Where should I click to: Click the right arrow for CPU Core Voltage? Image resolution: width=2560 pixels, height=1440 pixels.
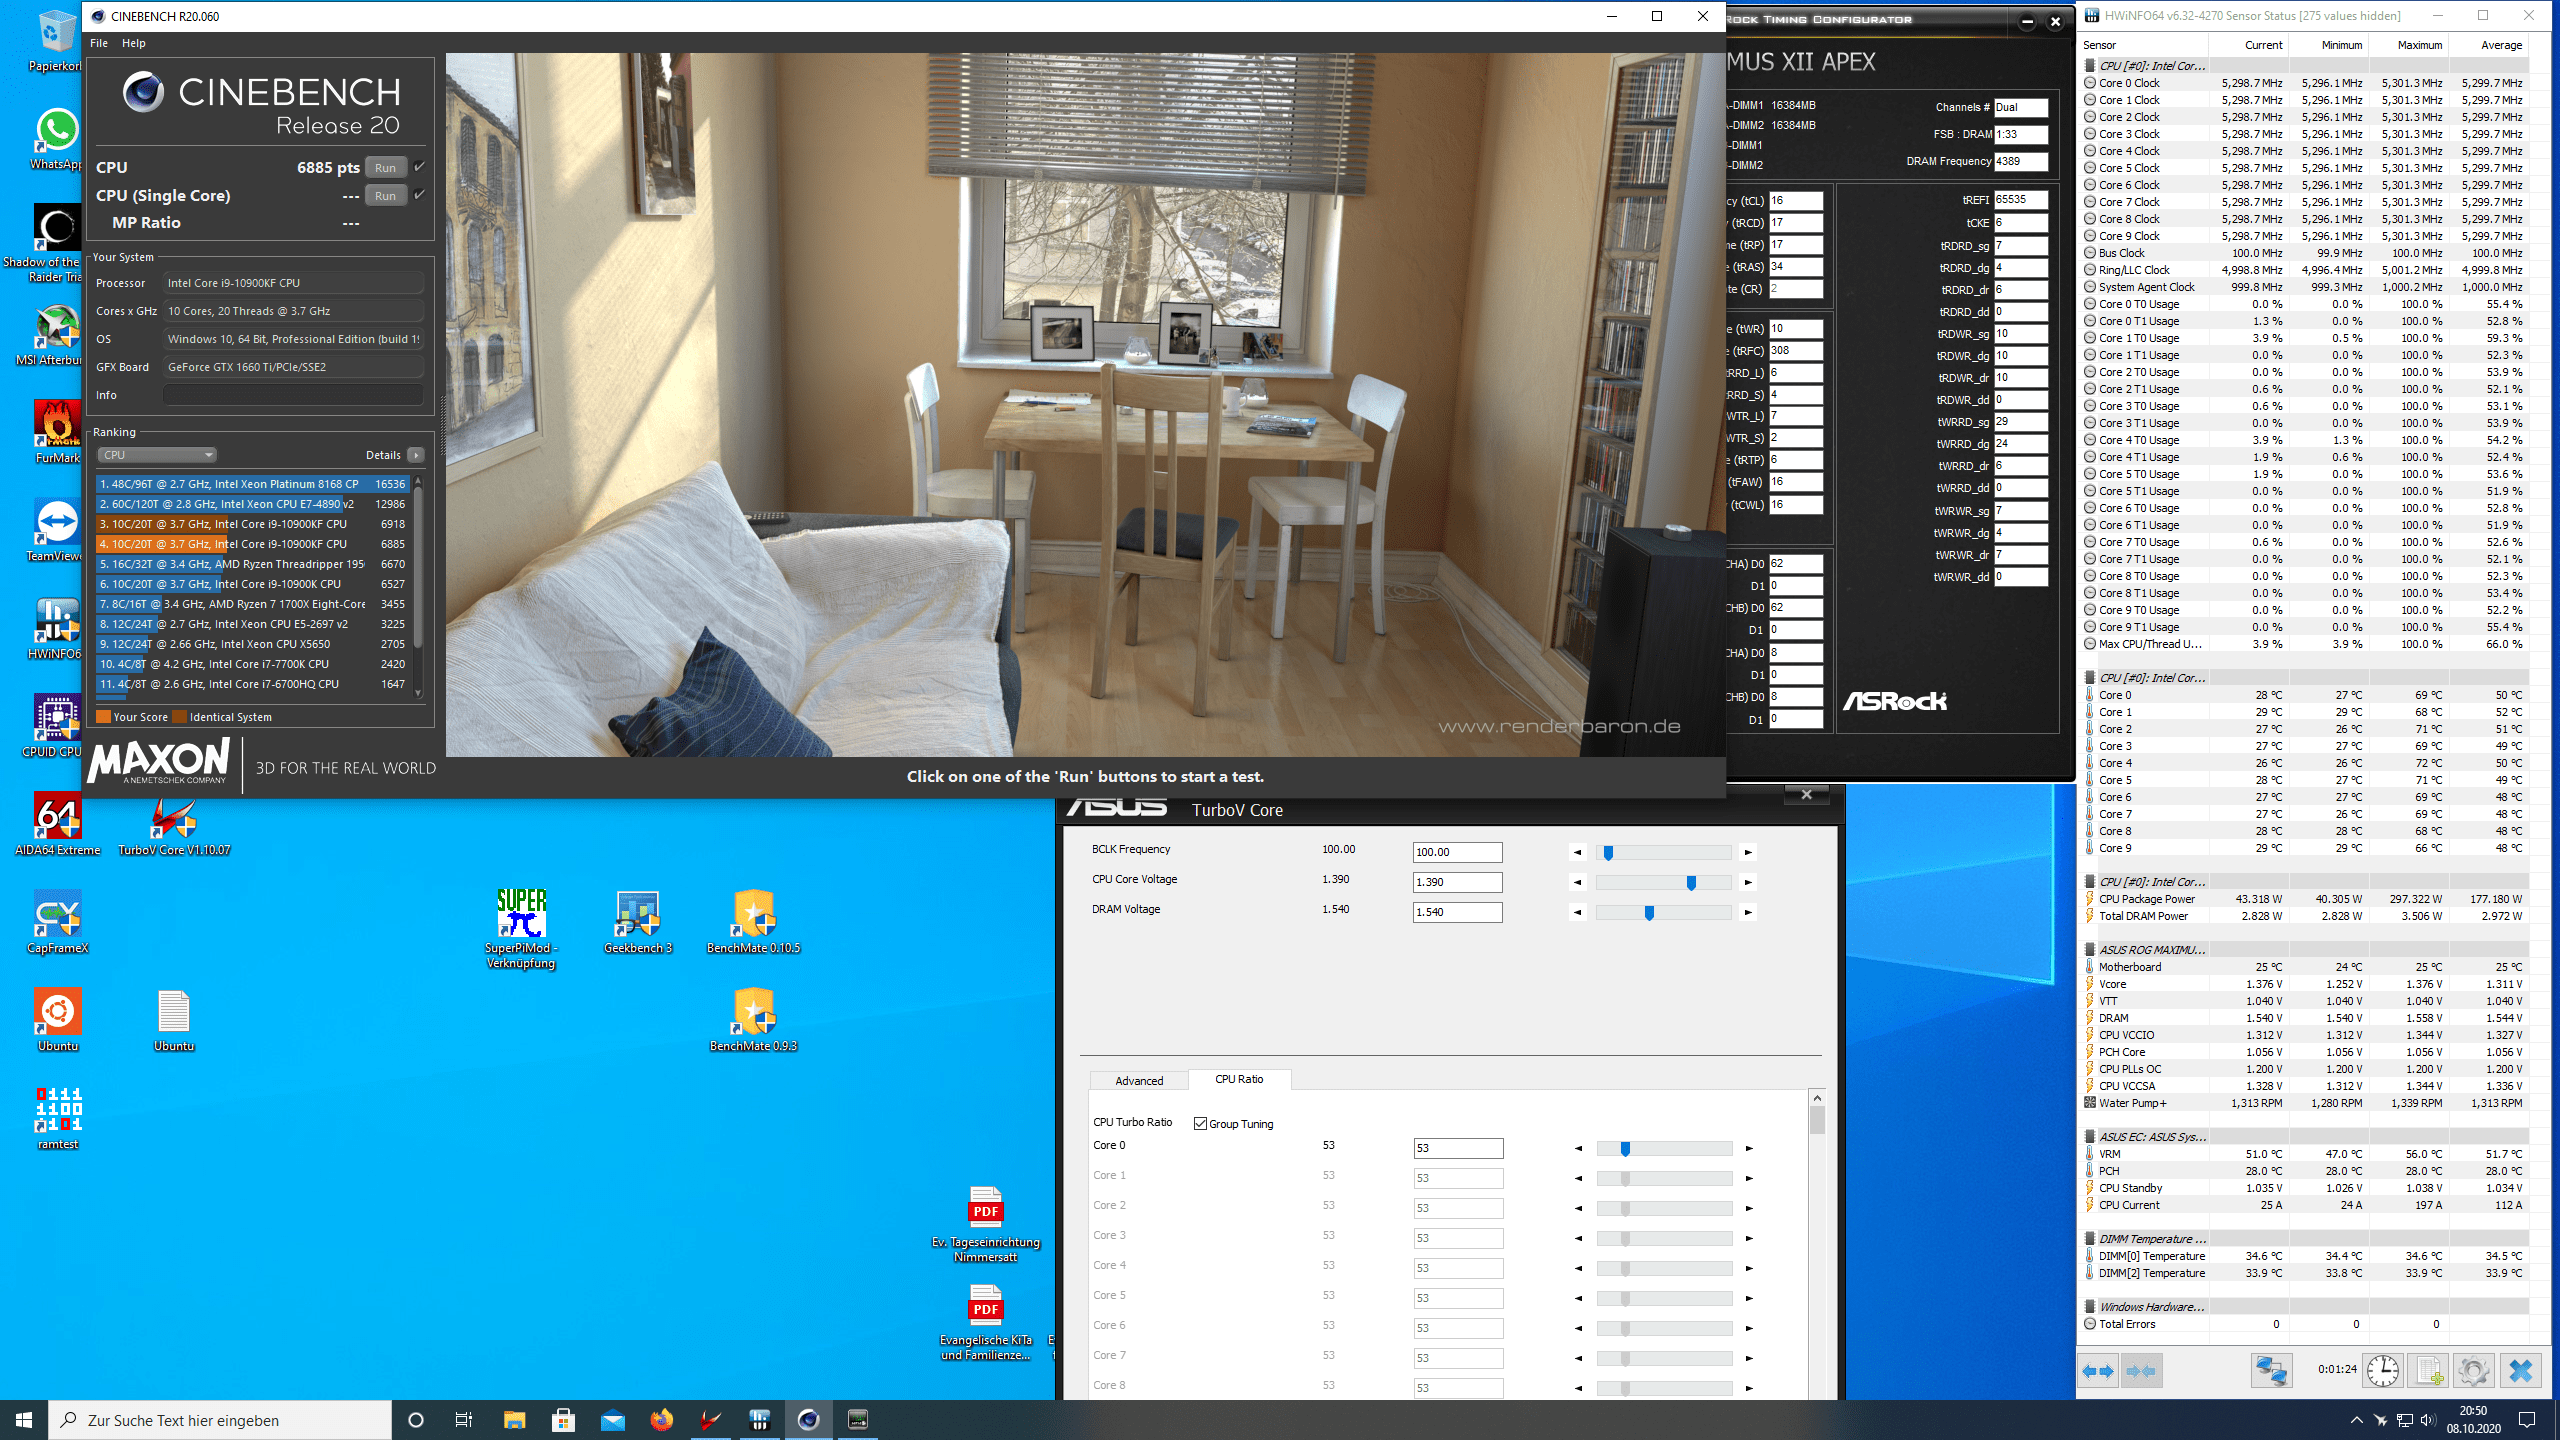[1748, 882]
